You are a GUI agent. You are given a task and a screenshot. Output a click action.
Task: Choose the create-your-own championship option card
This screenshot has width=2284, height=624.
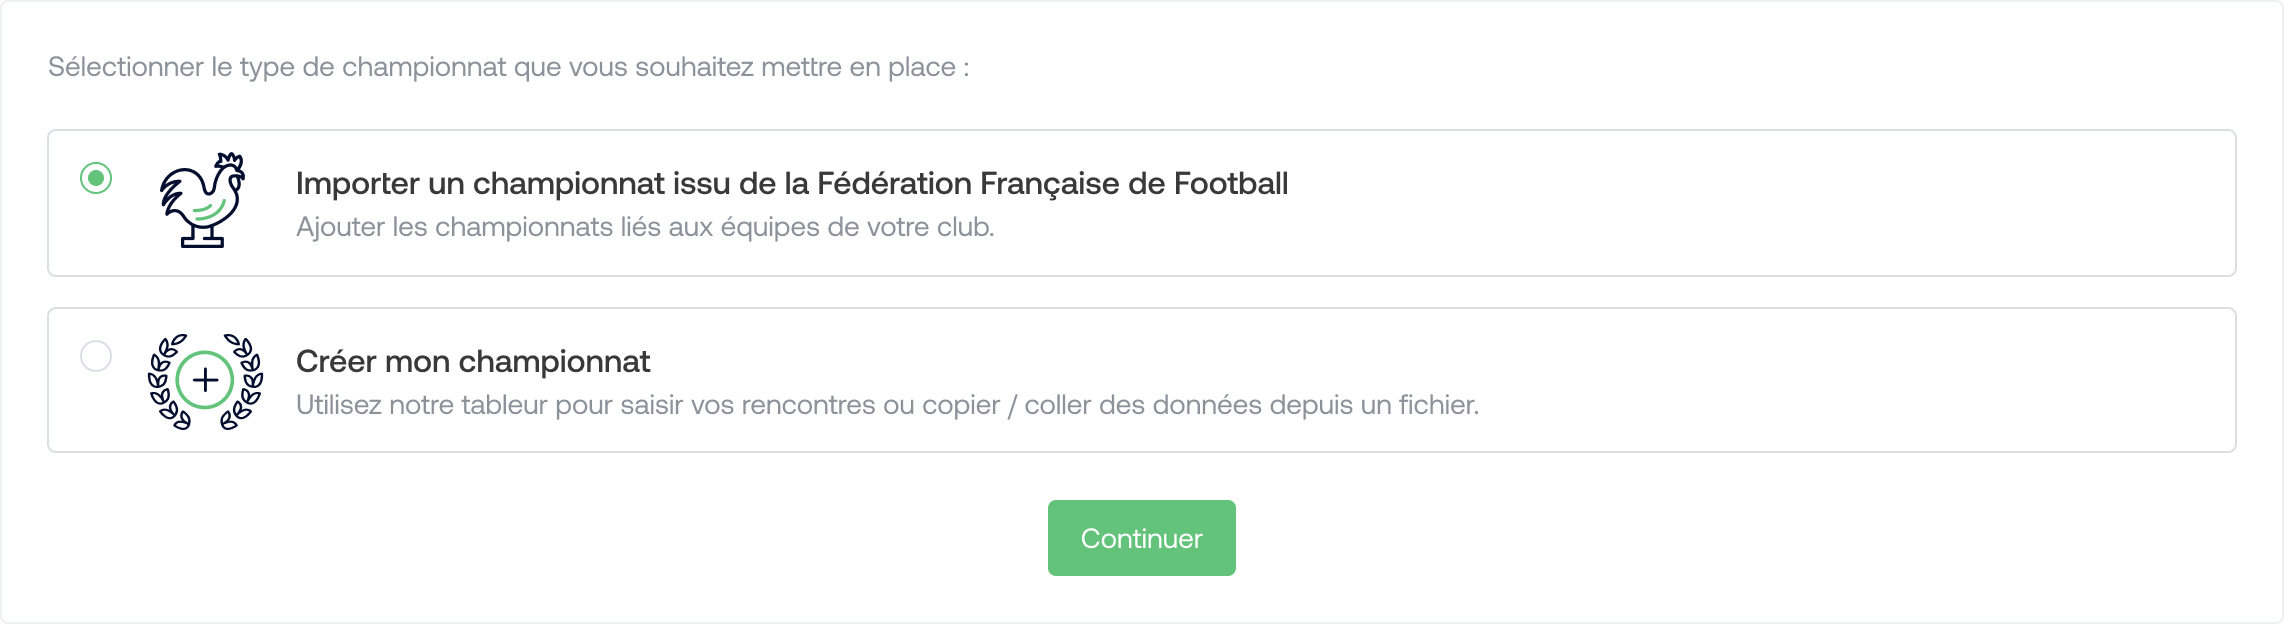(x=1142, y=380)
